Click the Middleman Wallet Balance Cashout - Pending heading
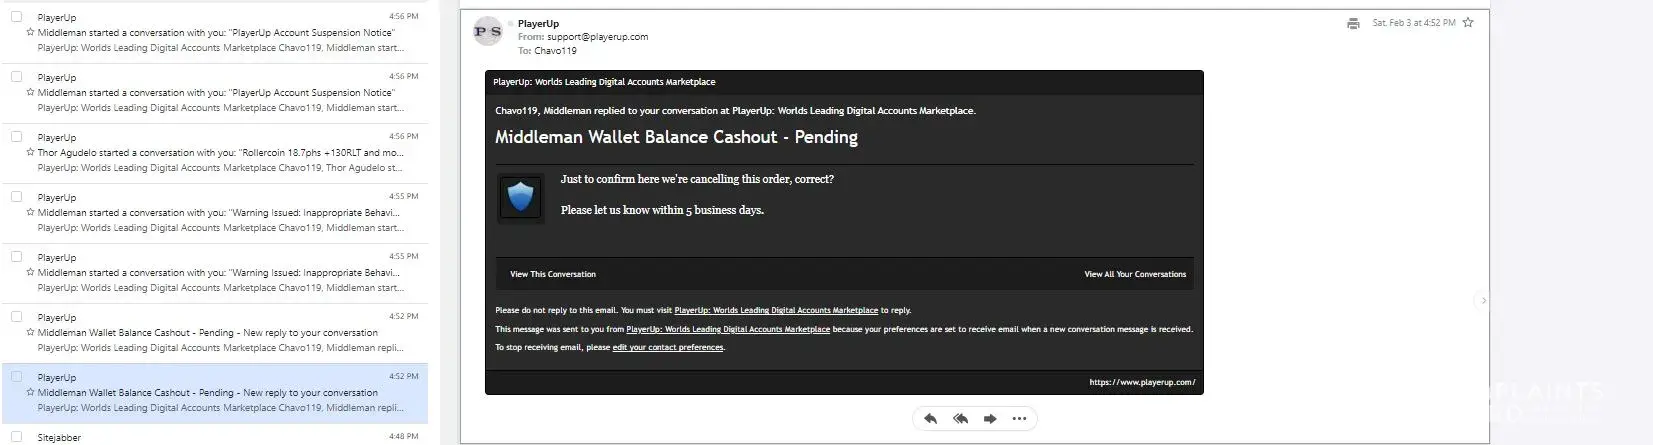 click(676, 137)
